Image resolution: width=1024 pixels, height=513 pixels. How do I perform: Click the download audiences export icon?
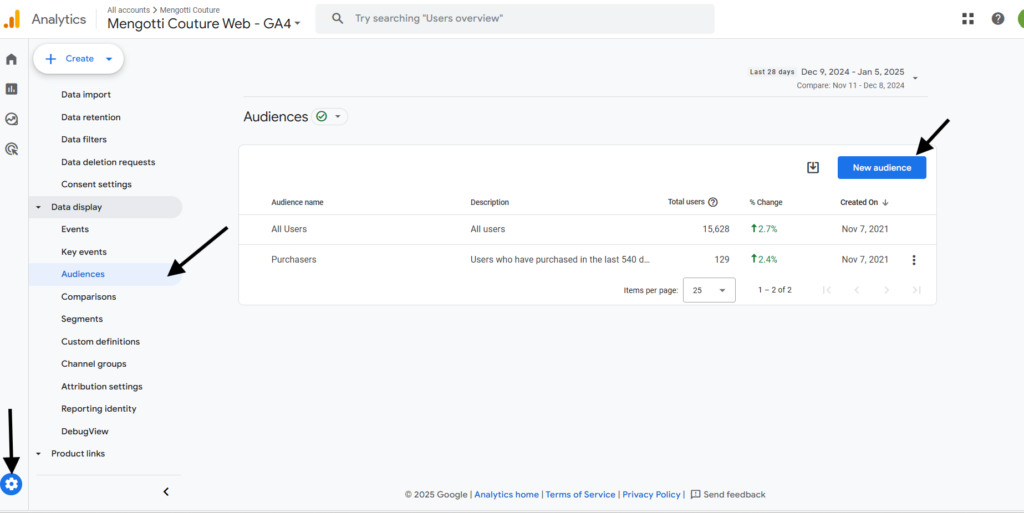[812, 168]
